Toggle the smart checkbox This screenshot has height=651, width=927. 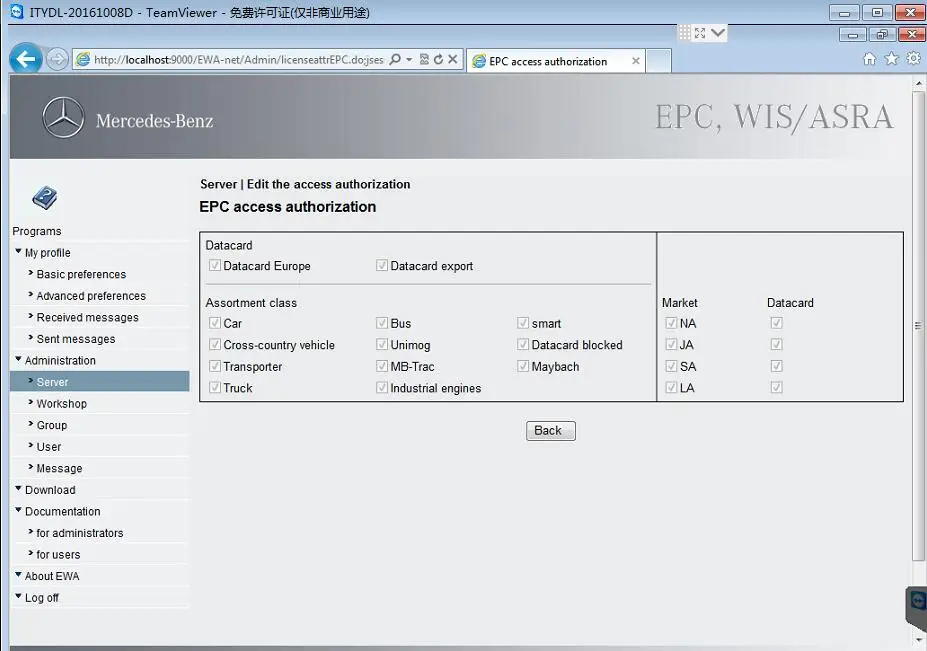(523, 323)
